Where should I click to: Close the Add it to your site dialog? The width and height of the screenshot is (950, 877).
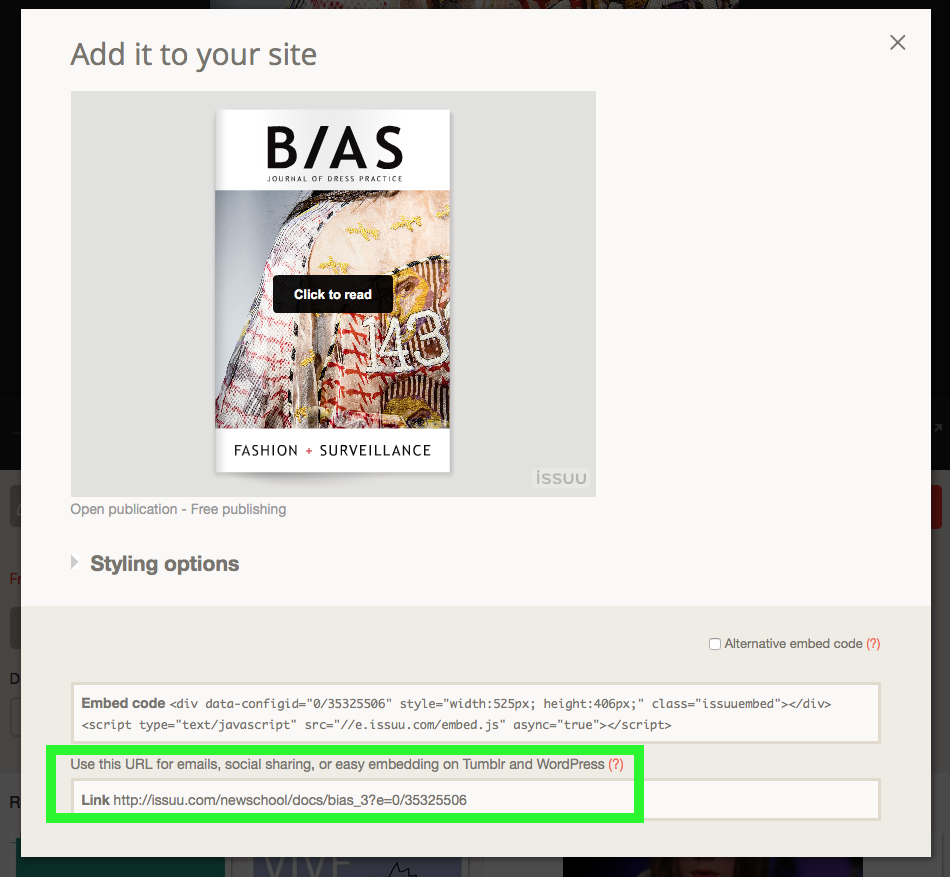click(x=897, y=42)
